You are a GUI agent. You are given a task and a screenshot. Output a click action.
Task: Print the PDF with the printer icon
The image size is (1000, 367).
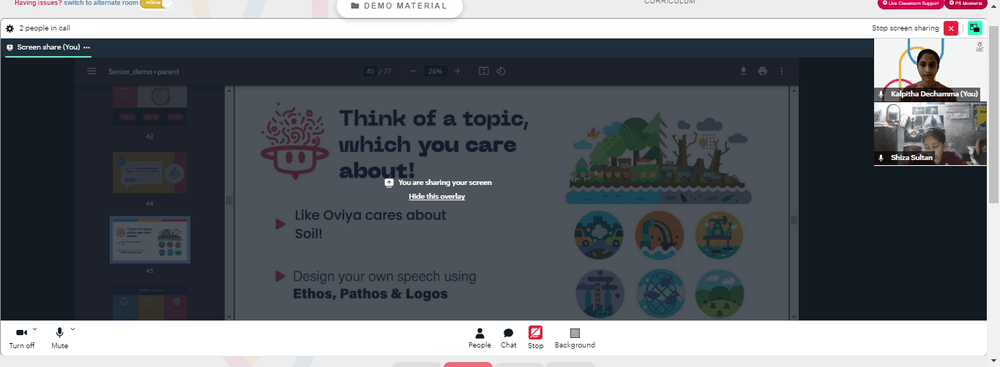point(762,71)
